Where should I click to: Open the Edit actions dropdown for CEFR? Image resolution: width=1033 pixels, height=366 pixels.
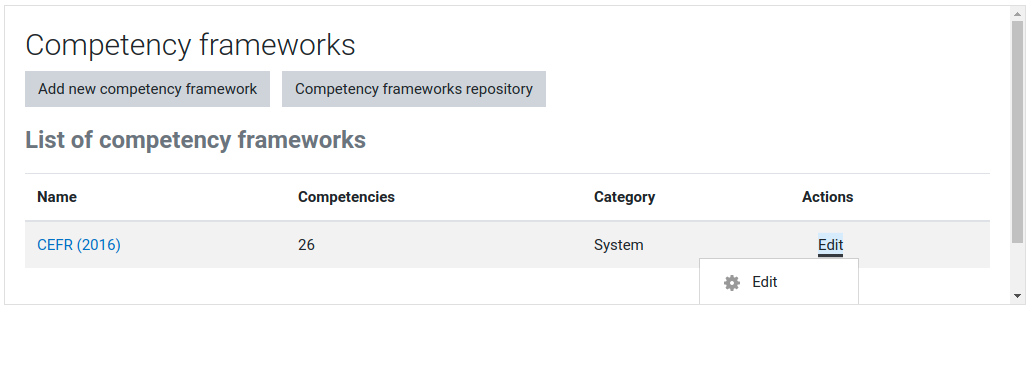(830, 245)
